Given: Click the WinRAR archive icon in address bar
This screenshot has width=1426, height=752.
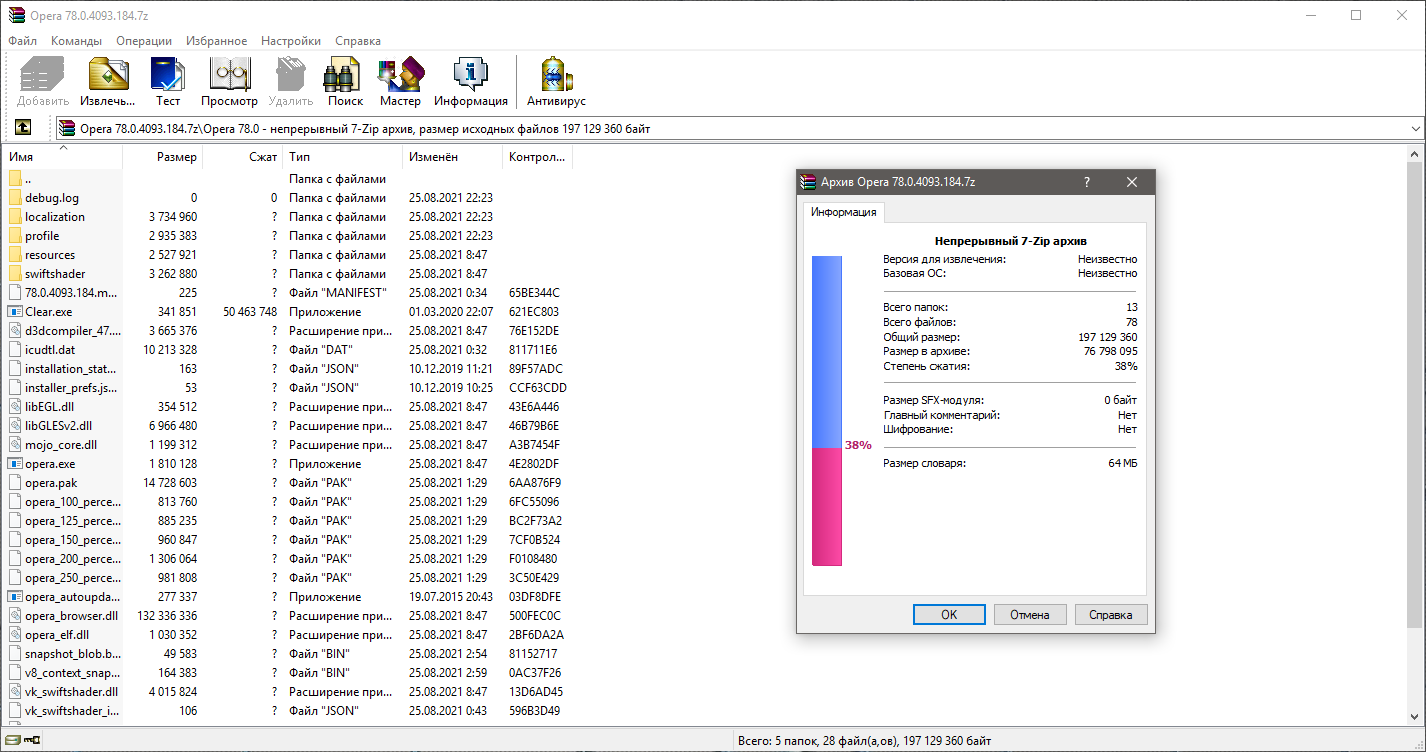Looking at the screenshot, I should 67,128.
